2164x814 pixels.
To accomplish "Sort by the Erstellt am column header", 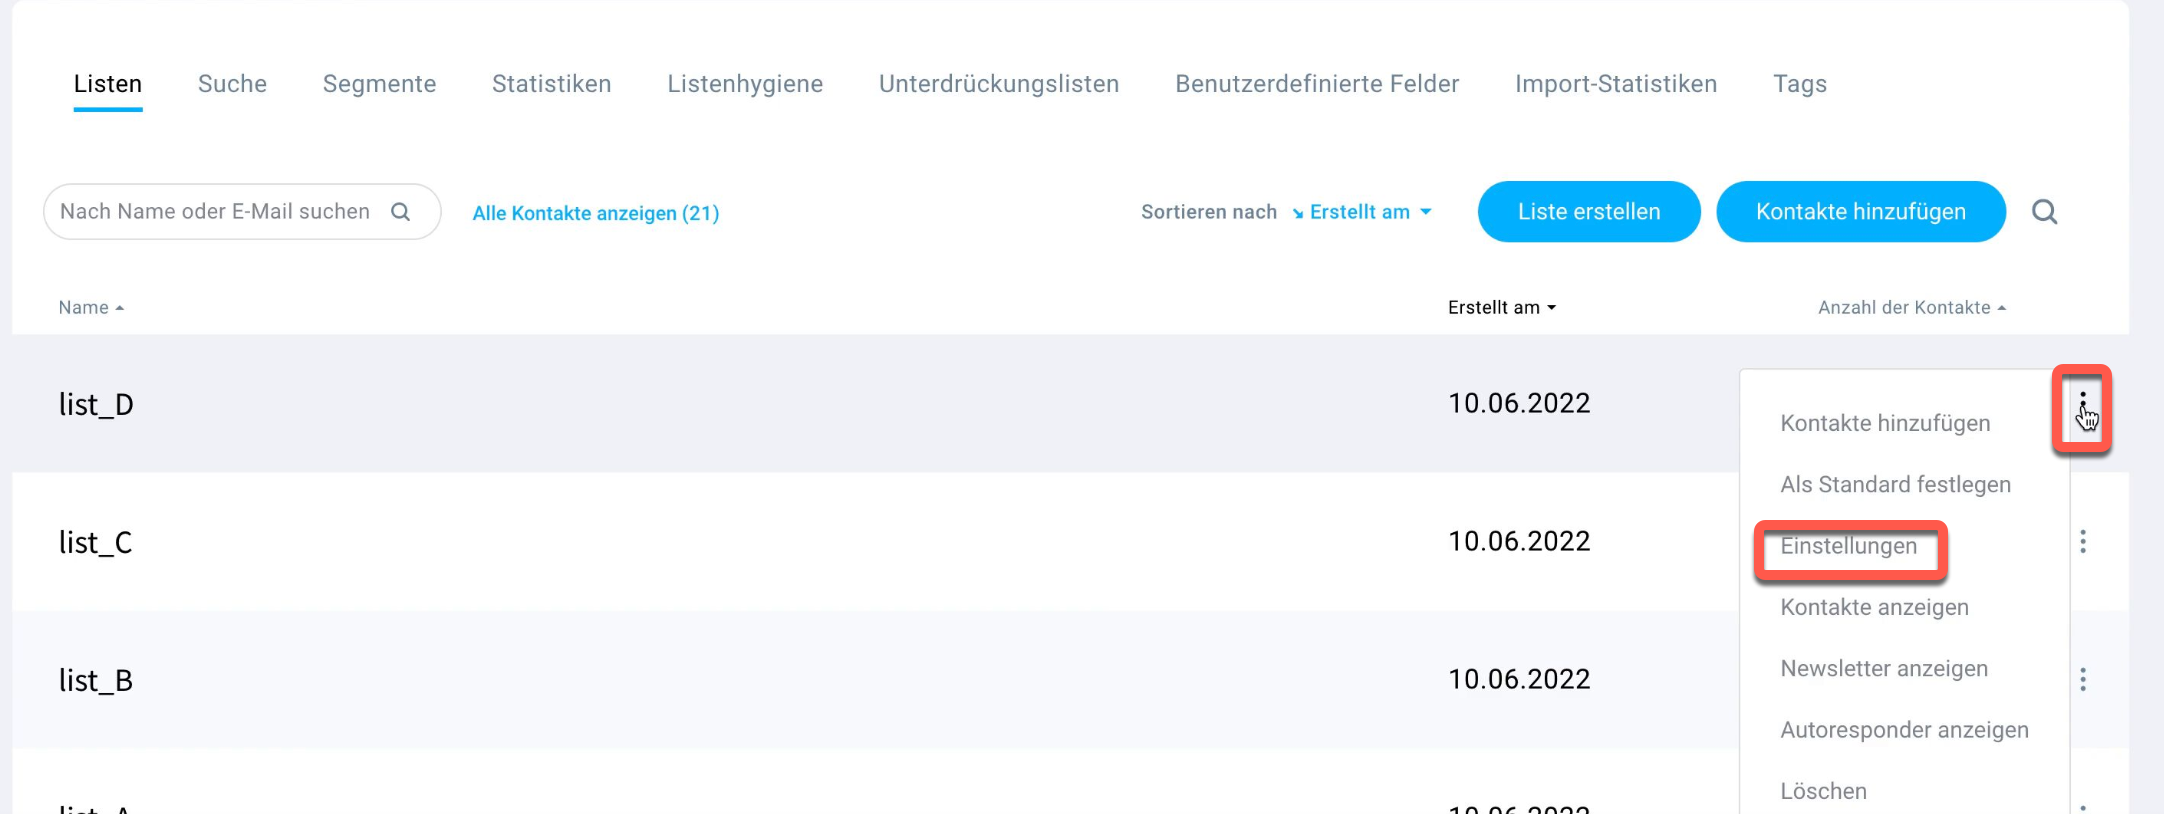I will point(1502,307).
